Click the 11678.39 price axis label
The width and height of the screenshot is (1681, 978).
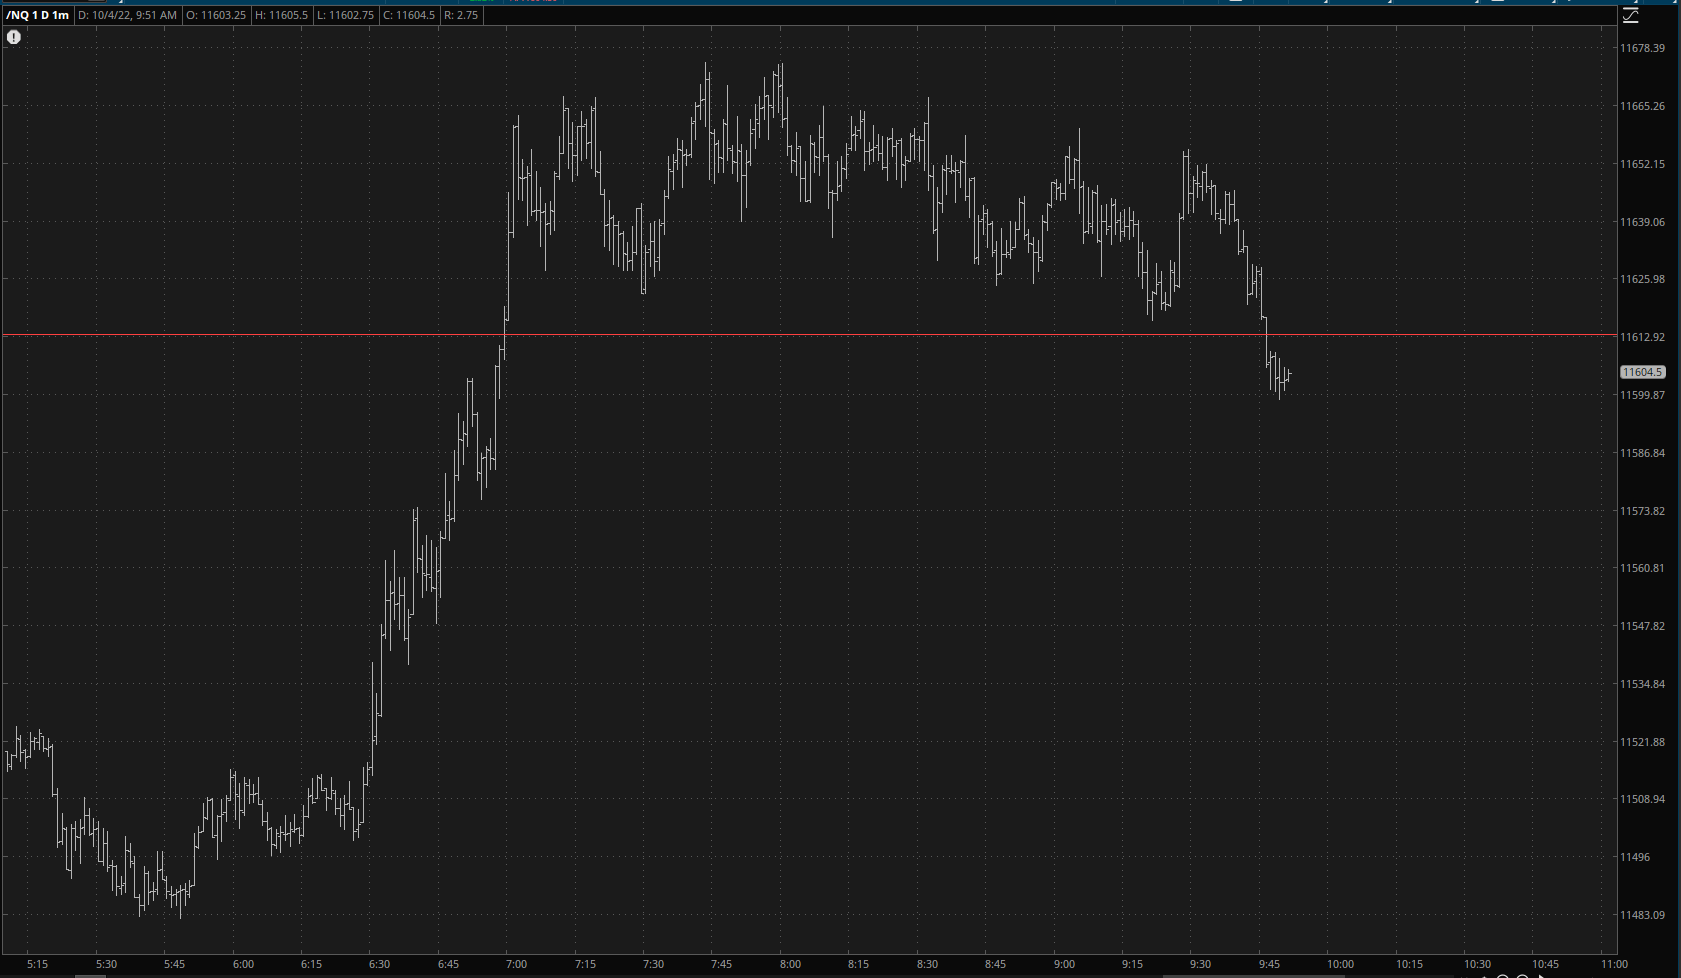pyautogui.click(x=1642, y=48)
